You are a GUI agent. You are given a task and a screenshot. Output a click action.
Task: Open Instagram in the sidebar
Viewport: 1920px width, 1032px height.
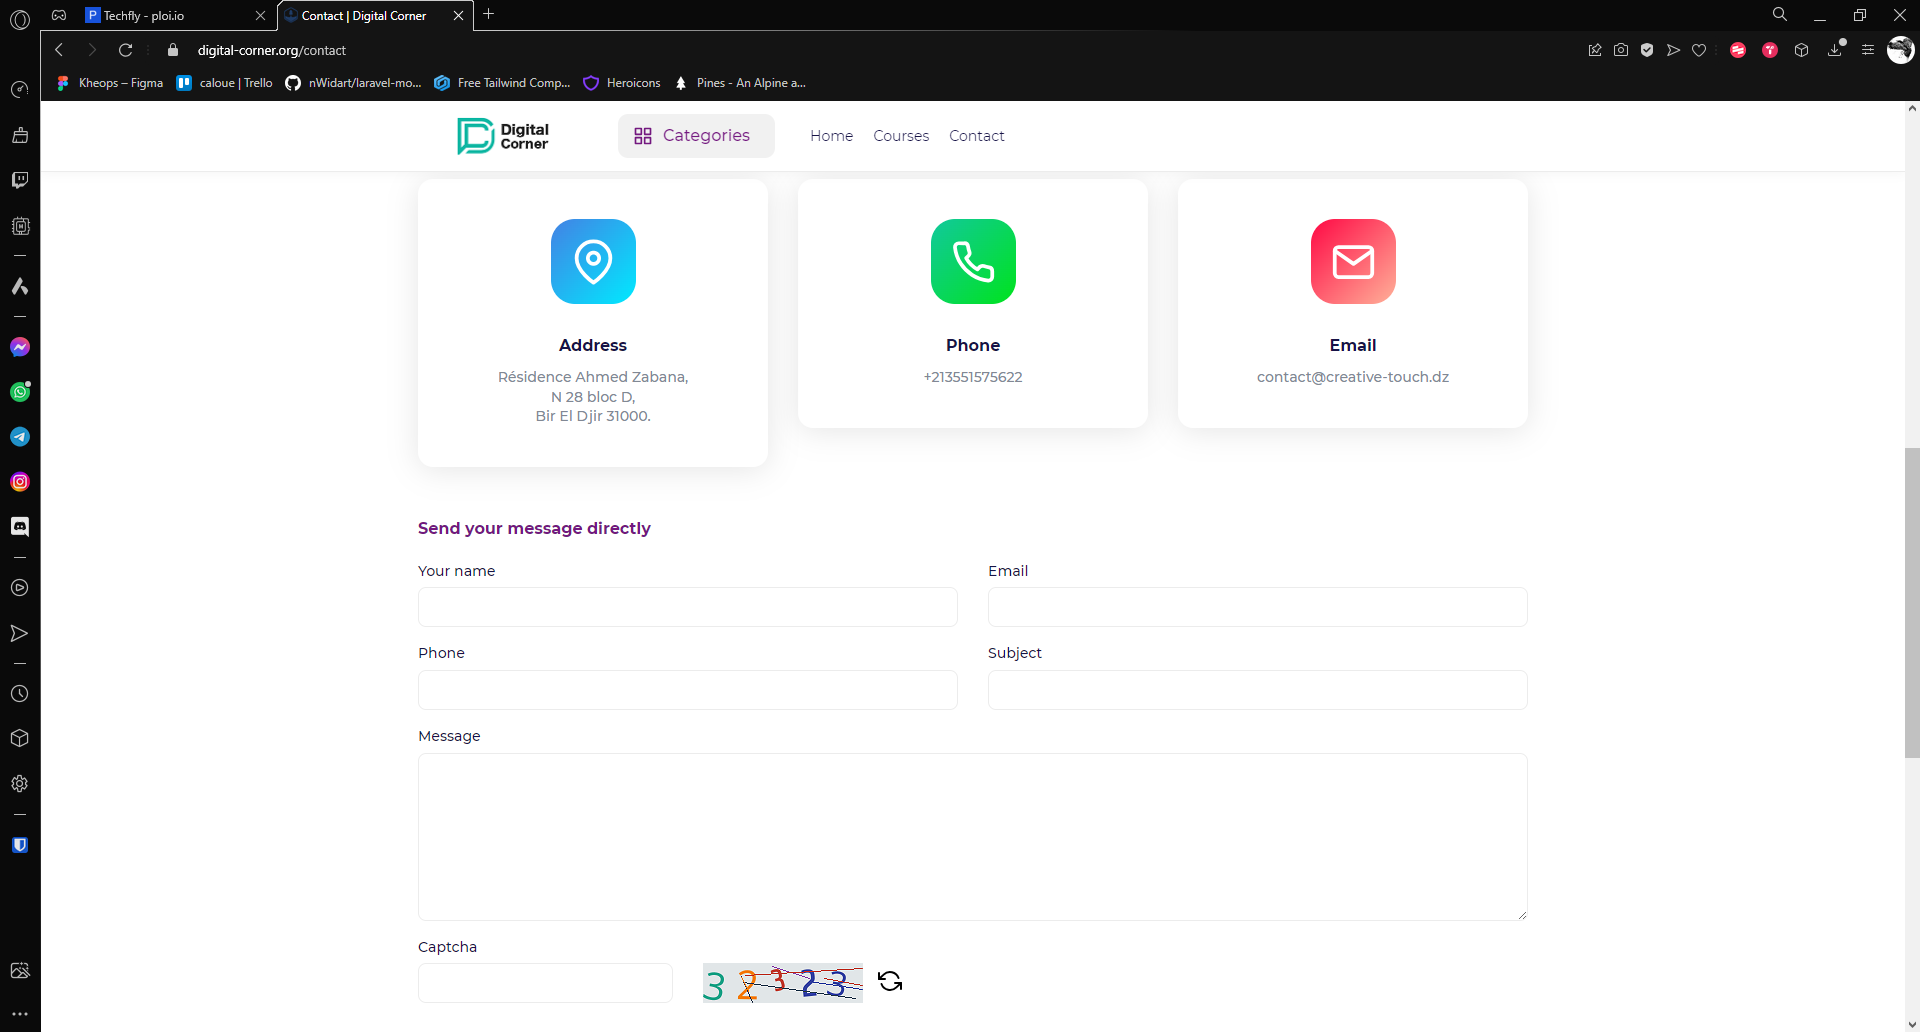point(20,482)
